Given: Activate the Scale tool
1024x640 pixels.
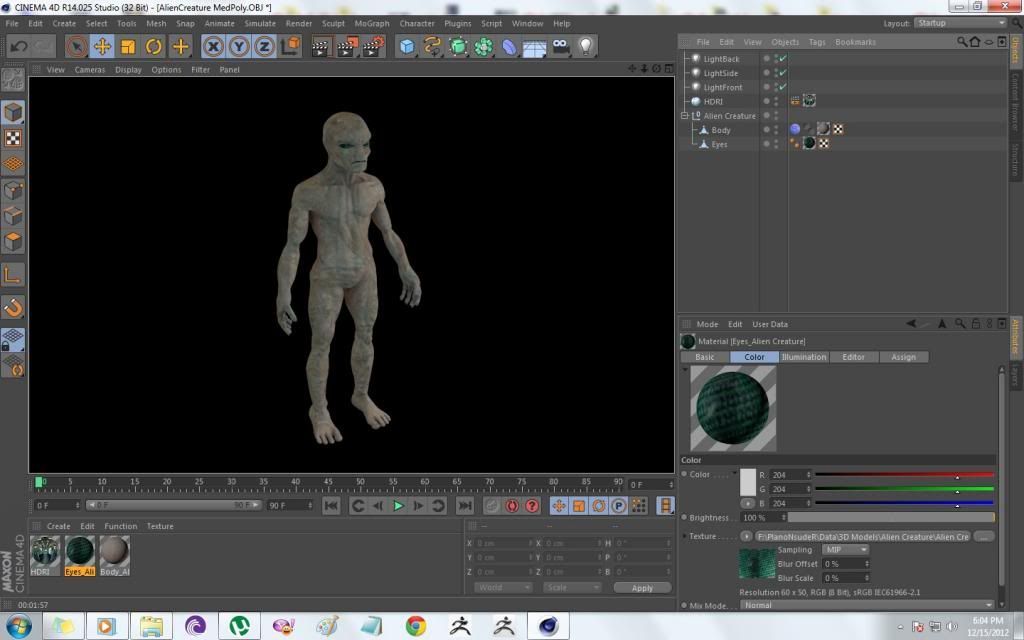Looking at the screenshot, I should click(x=128, y=46).
